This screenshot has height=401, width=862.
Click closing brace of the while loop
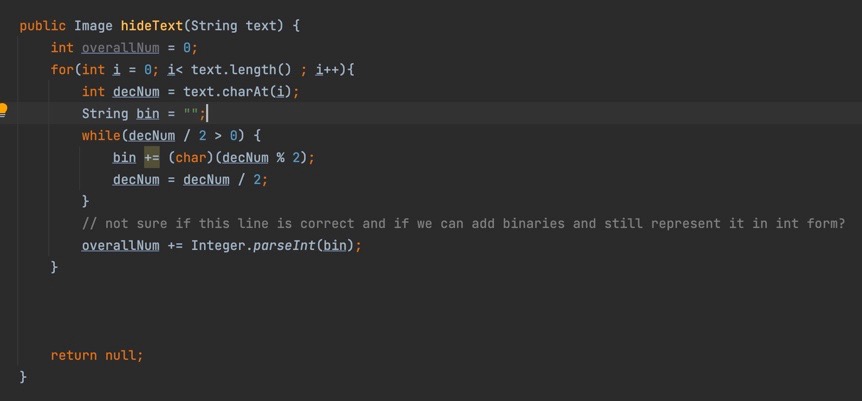tap(86, 201)
